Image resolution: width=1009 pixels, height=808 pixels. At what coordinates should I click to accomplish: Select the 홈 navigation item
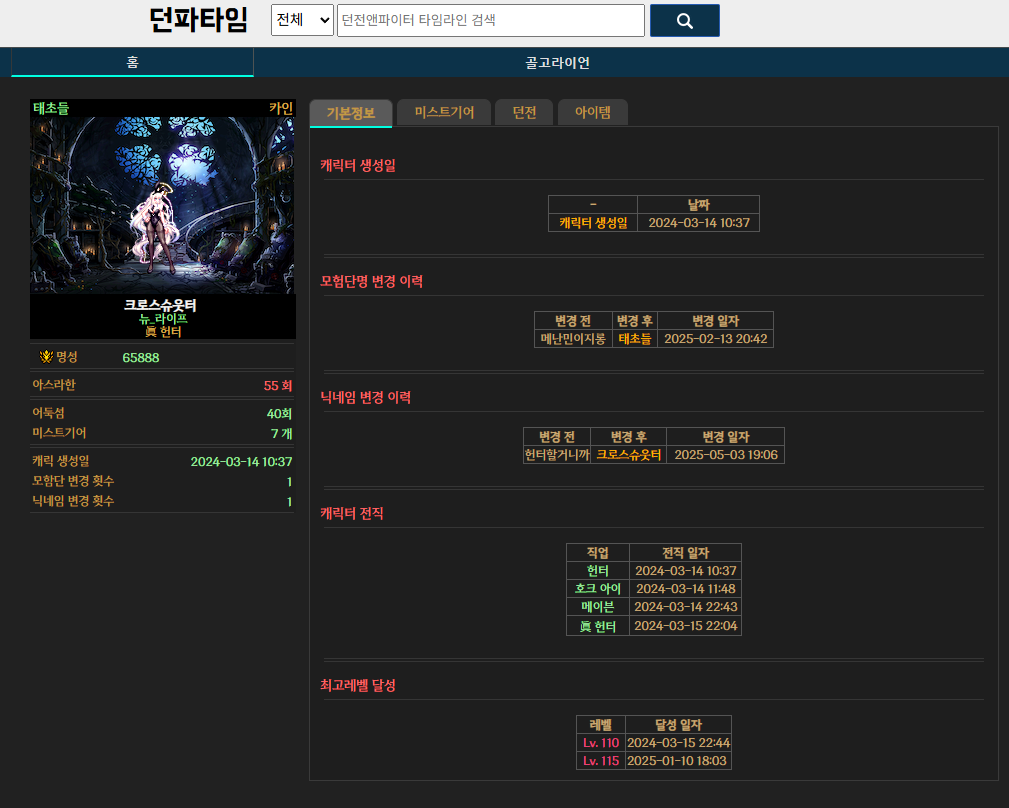pos(132,62)
